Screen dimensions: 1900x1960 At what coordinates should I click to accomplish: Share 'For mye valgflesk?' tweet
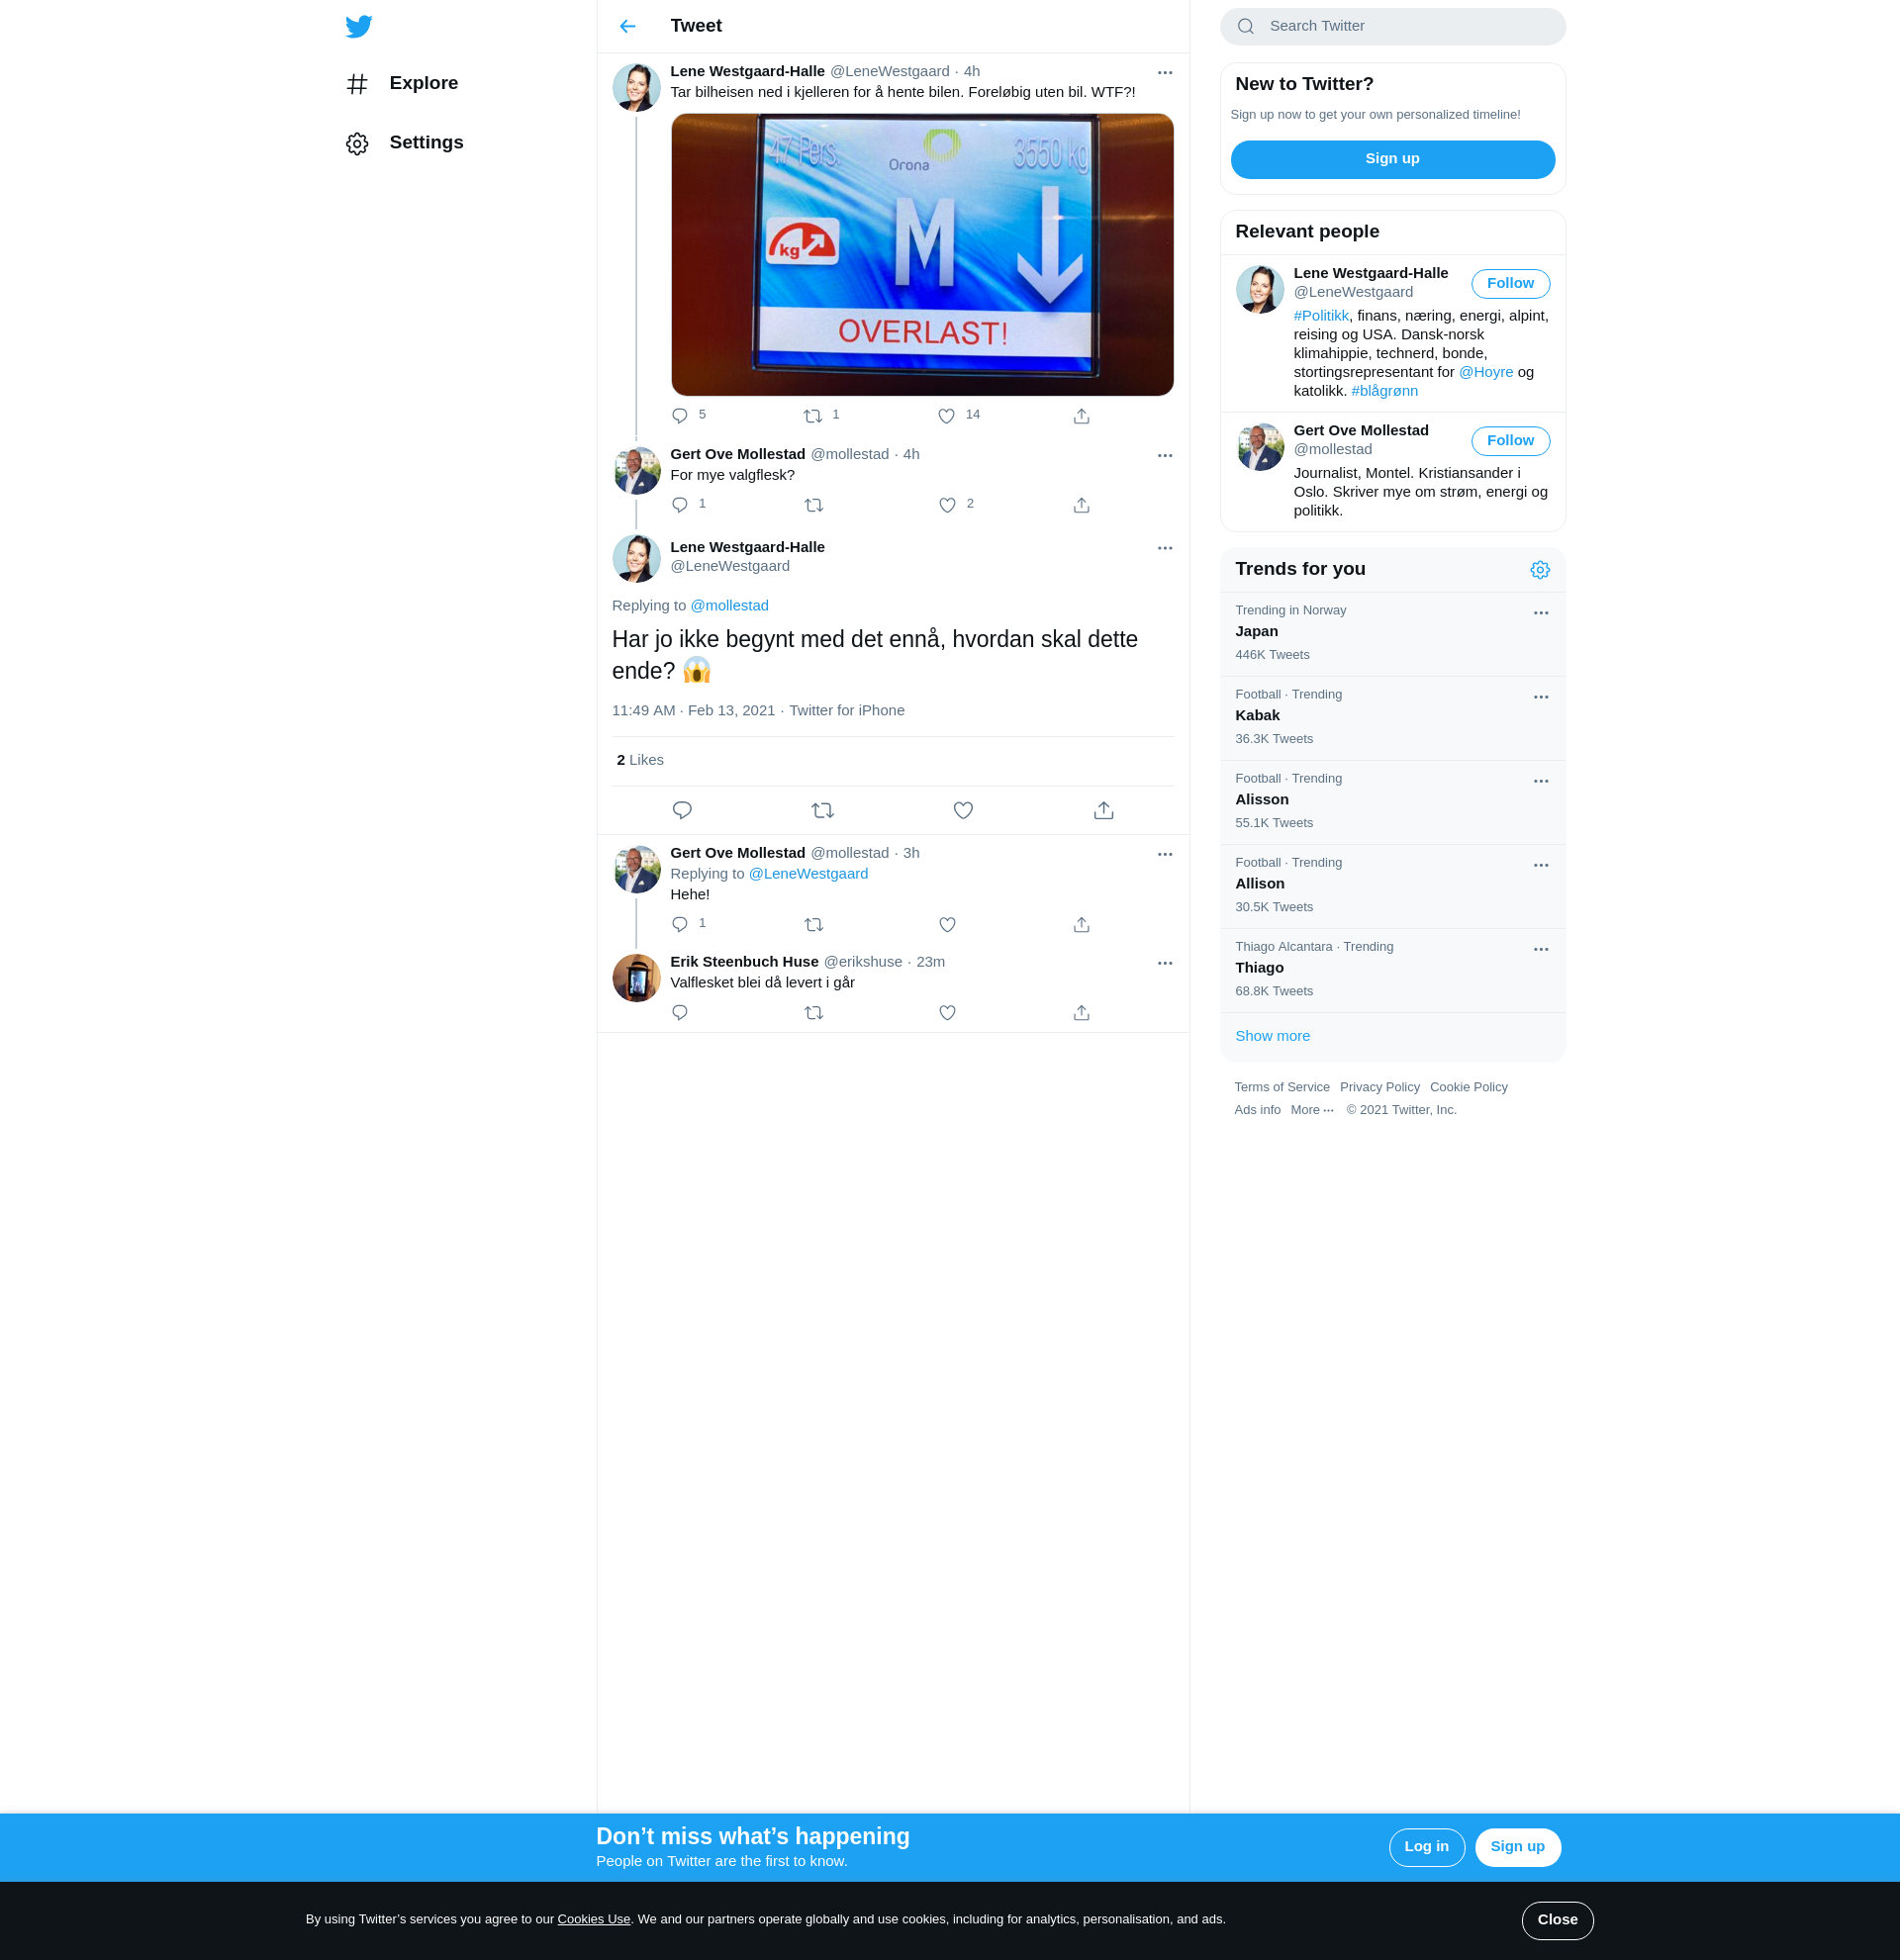[x=1081, y=505]
